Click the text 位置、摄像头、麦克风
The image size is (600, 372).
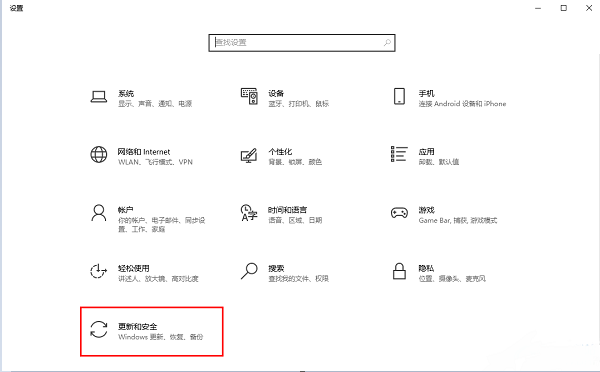(x=452, y=279)
